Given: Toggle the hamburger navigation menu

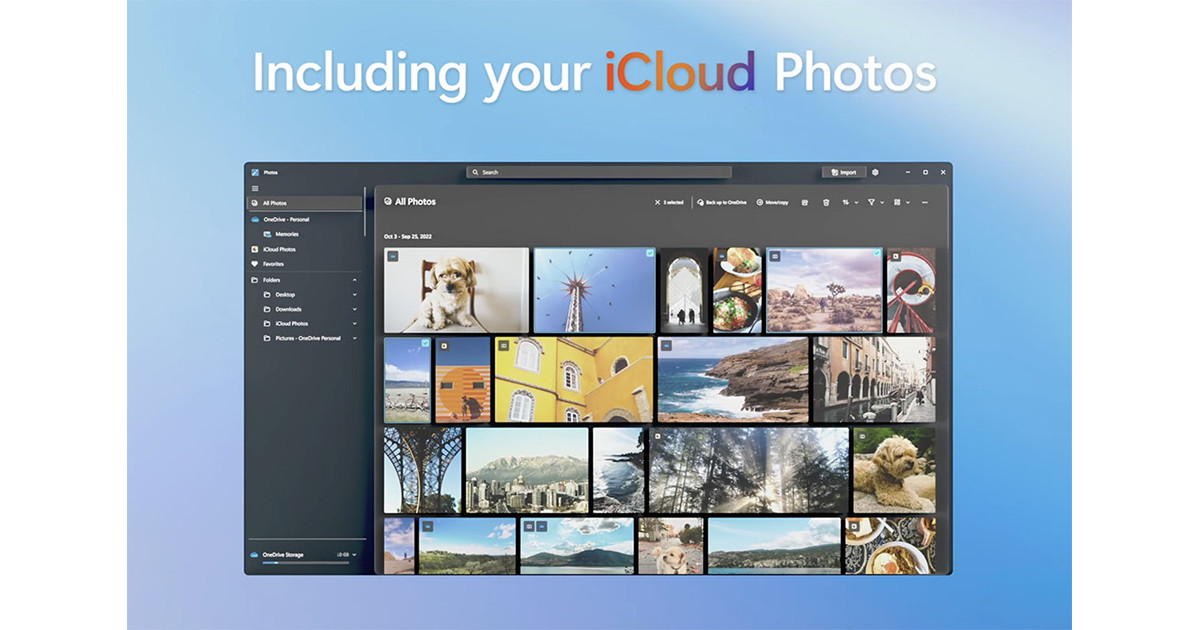Looking at the screenshot, I should [255, 188].
